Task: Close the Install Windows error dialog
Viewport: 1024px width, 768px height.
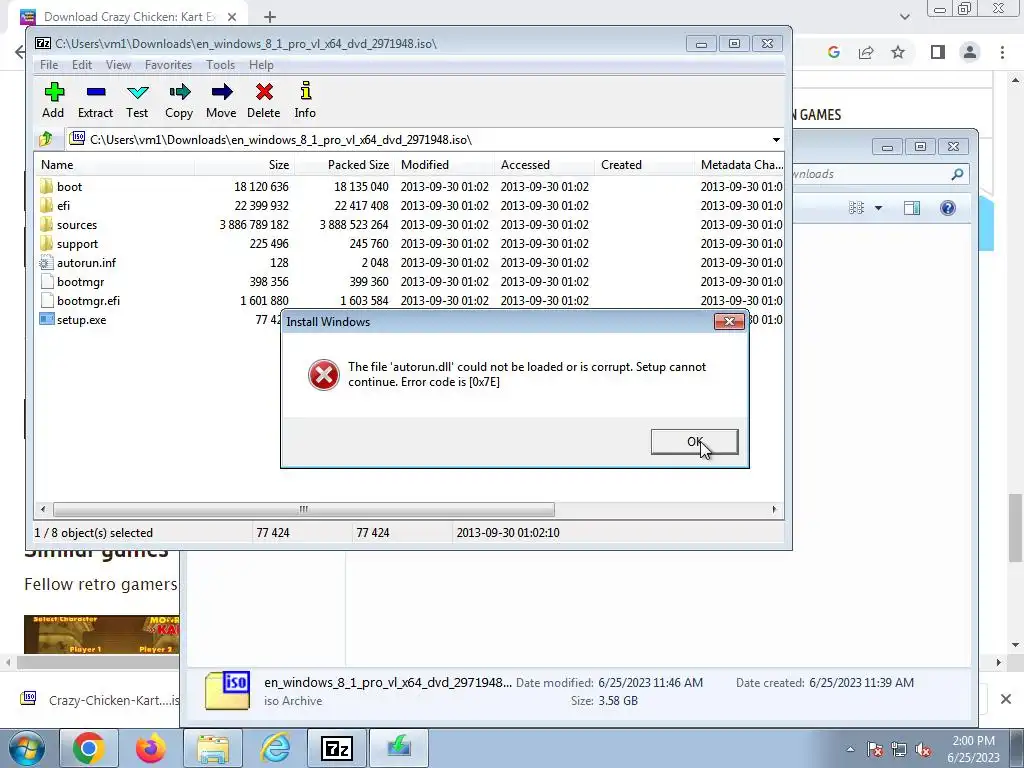Action: [729, 321]
